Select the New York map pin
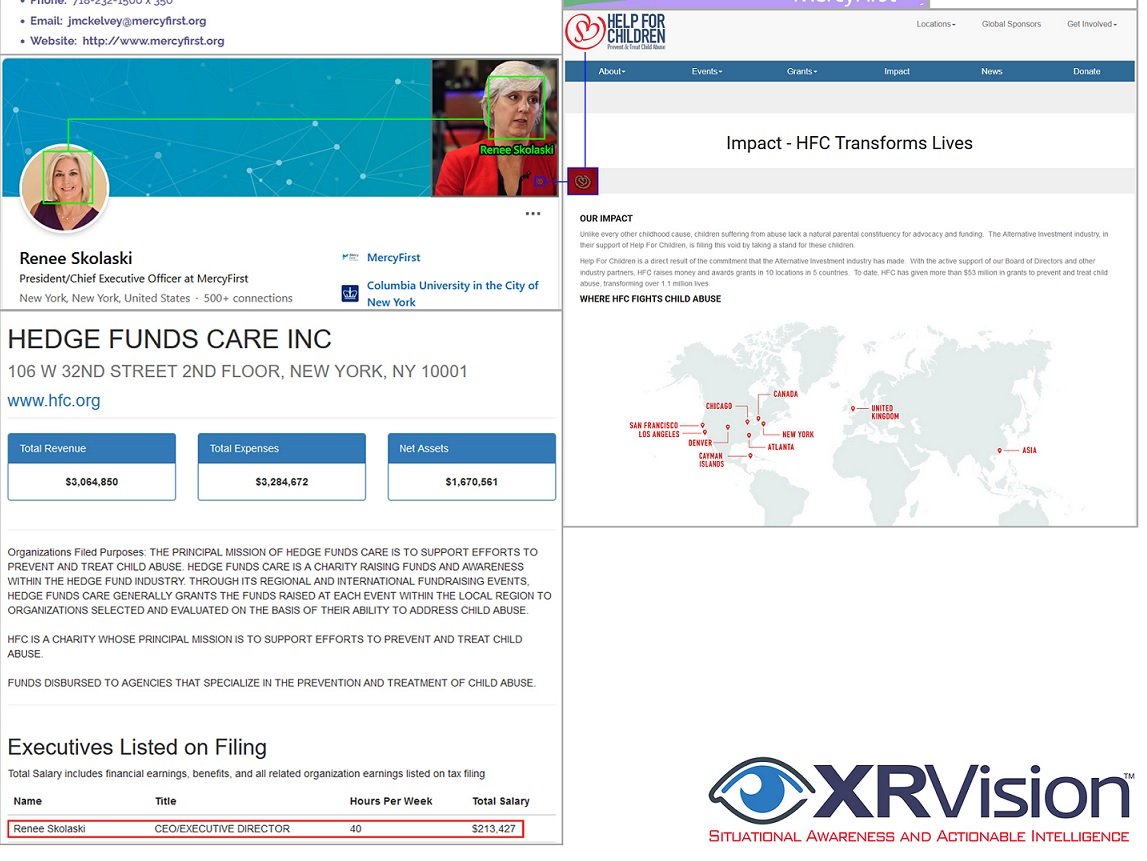This screenshot has height=861, width=1147. [763, 424]
